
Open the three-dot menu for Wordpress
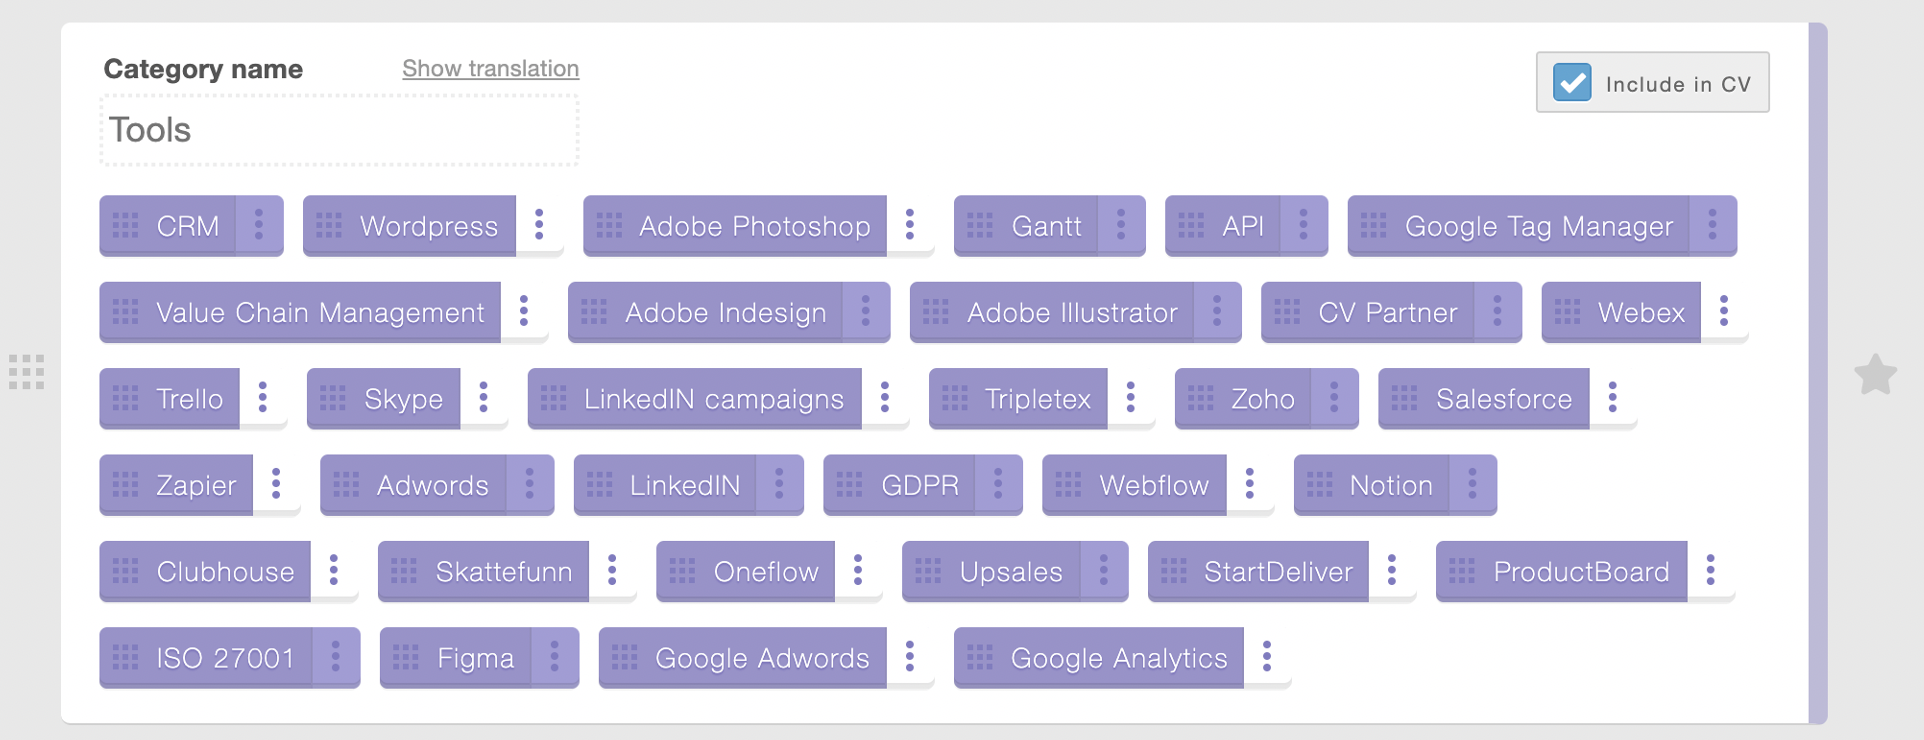point(539,225)
